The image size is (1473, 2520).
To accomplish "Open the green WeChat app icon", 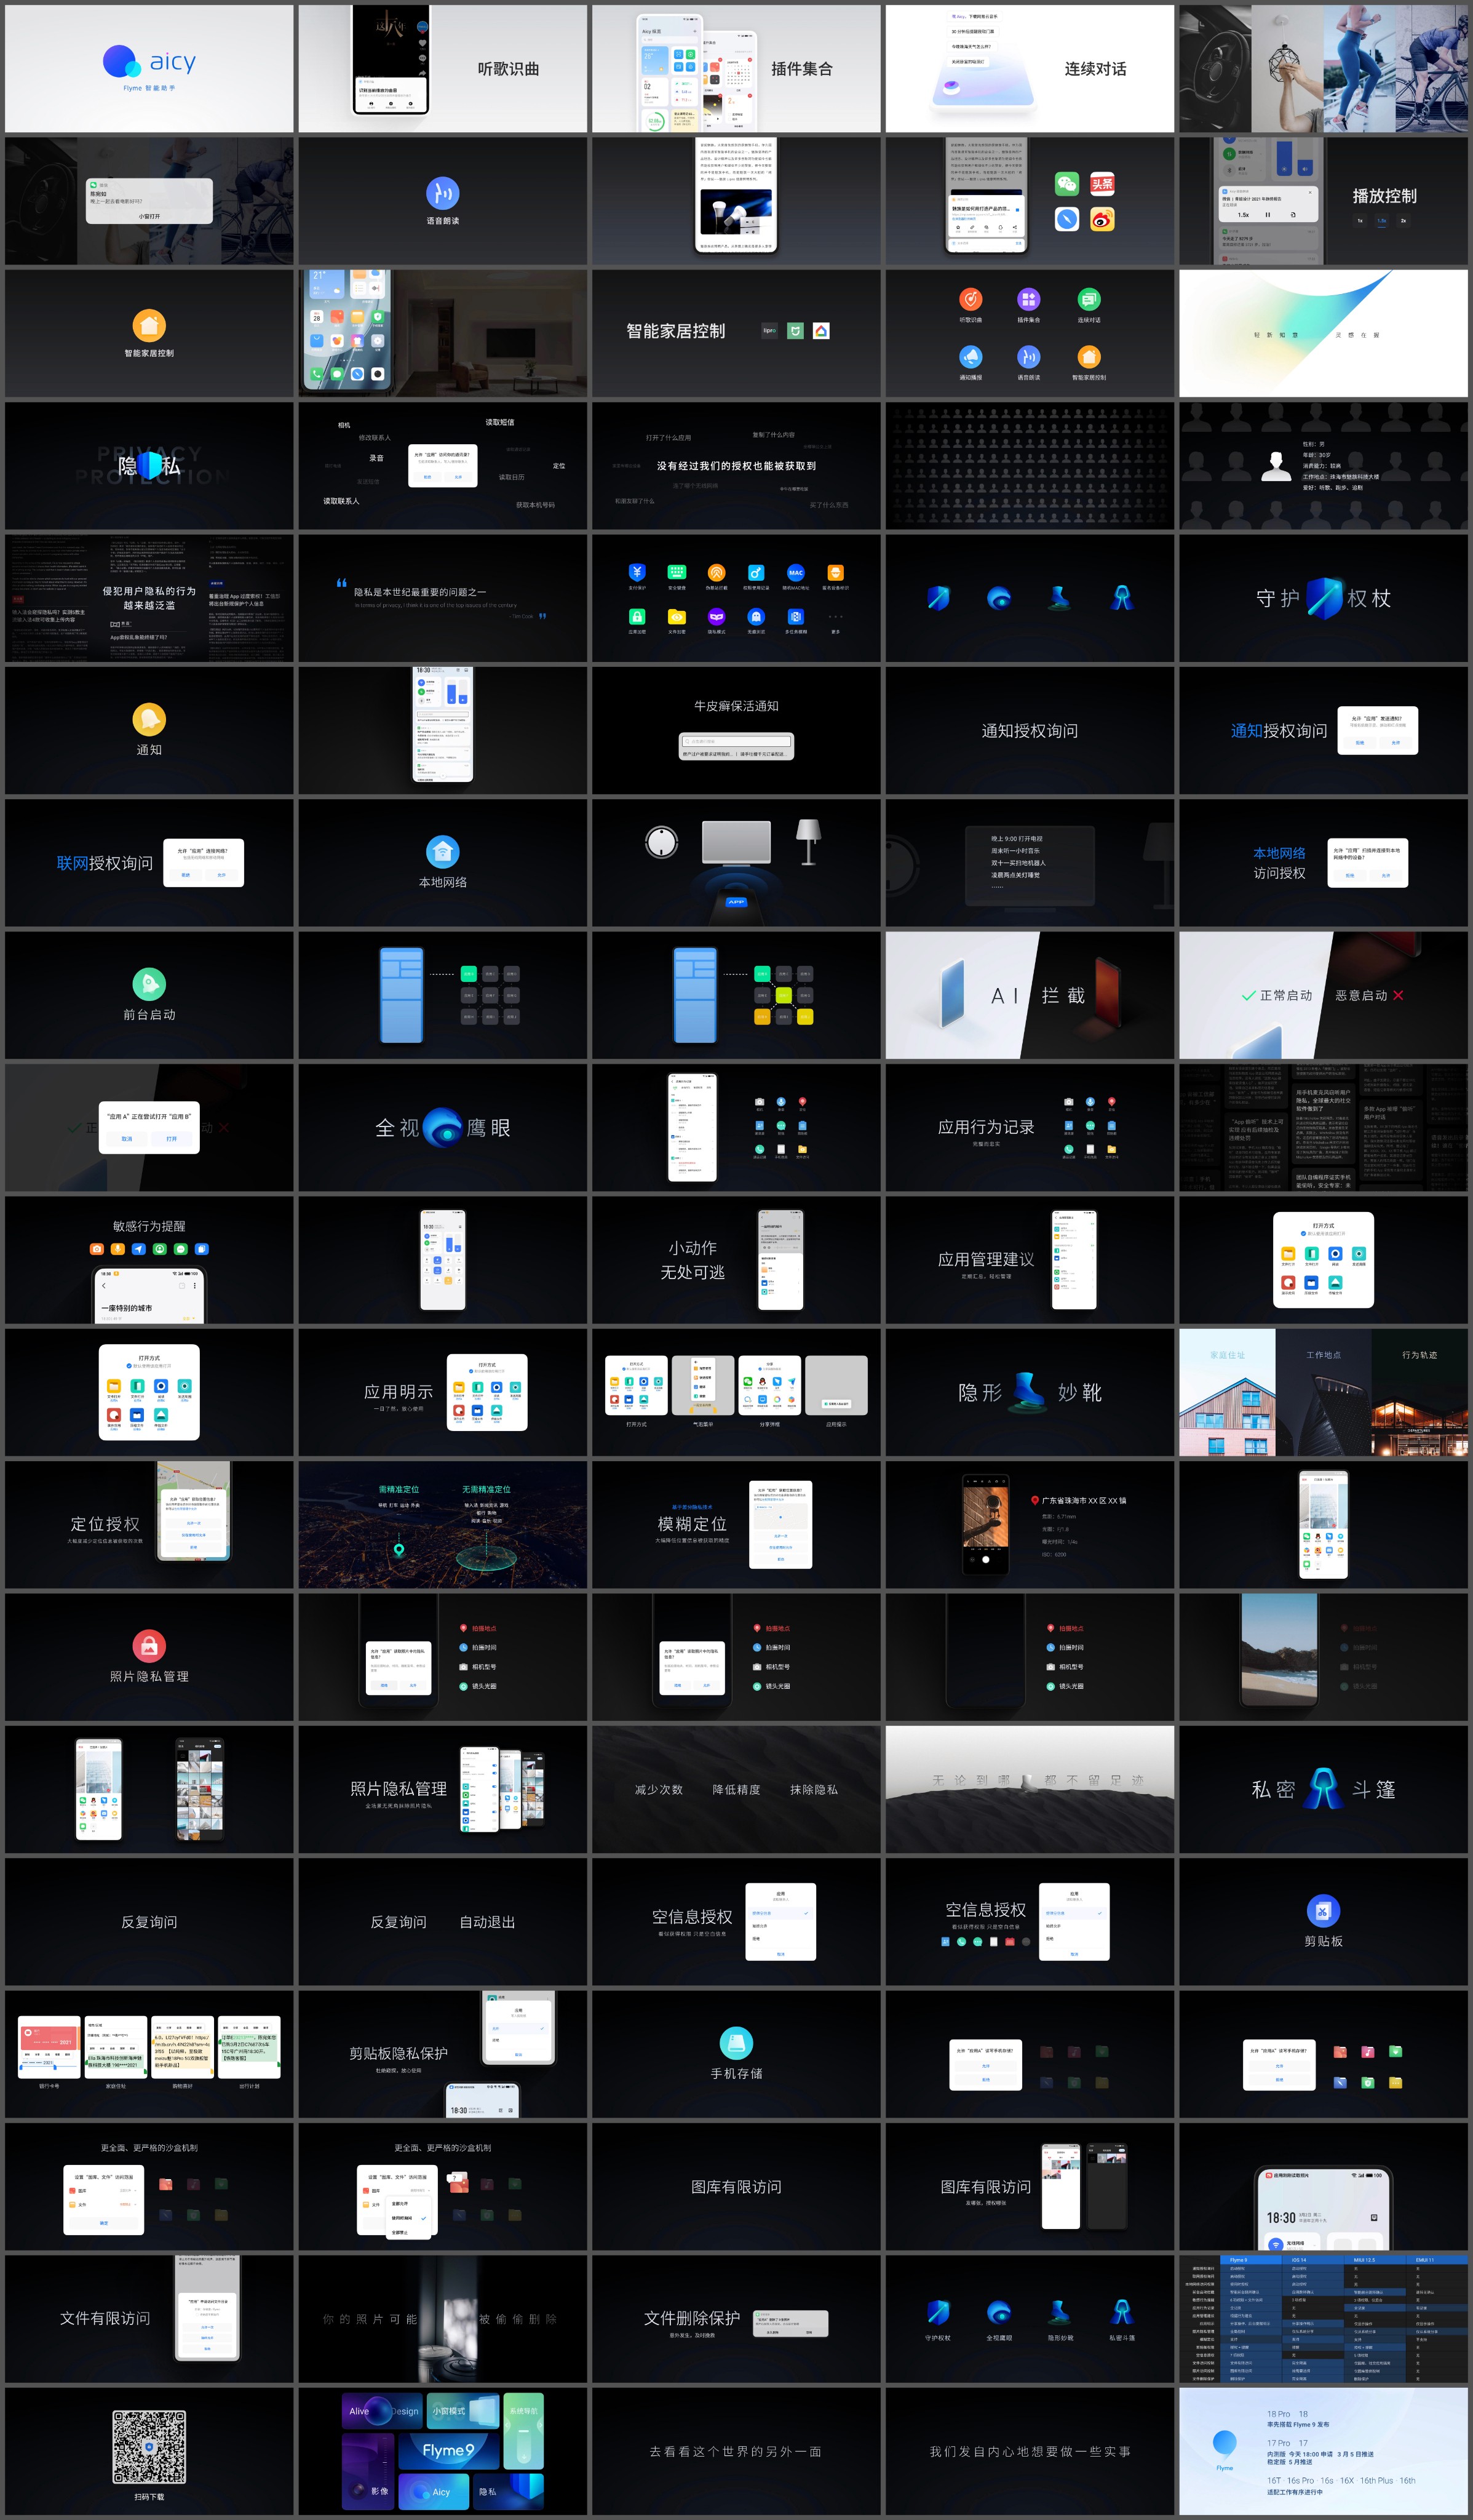I will point(1067,184).
